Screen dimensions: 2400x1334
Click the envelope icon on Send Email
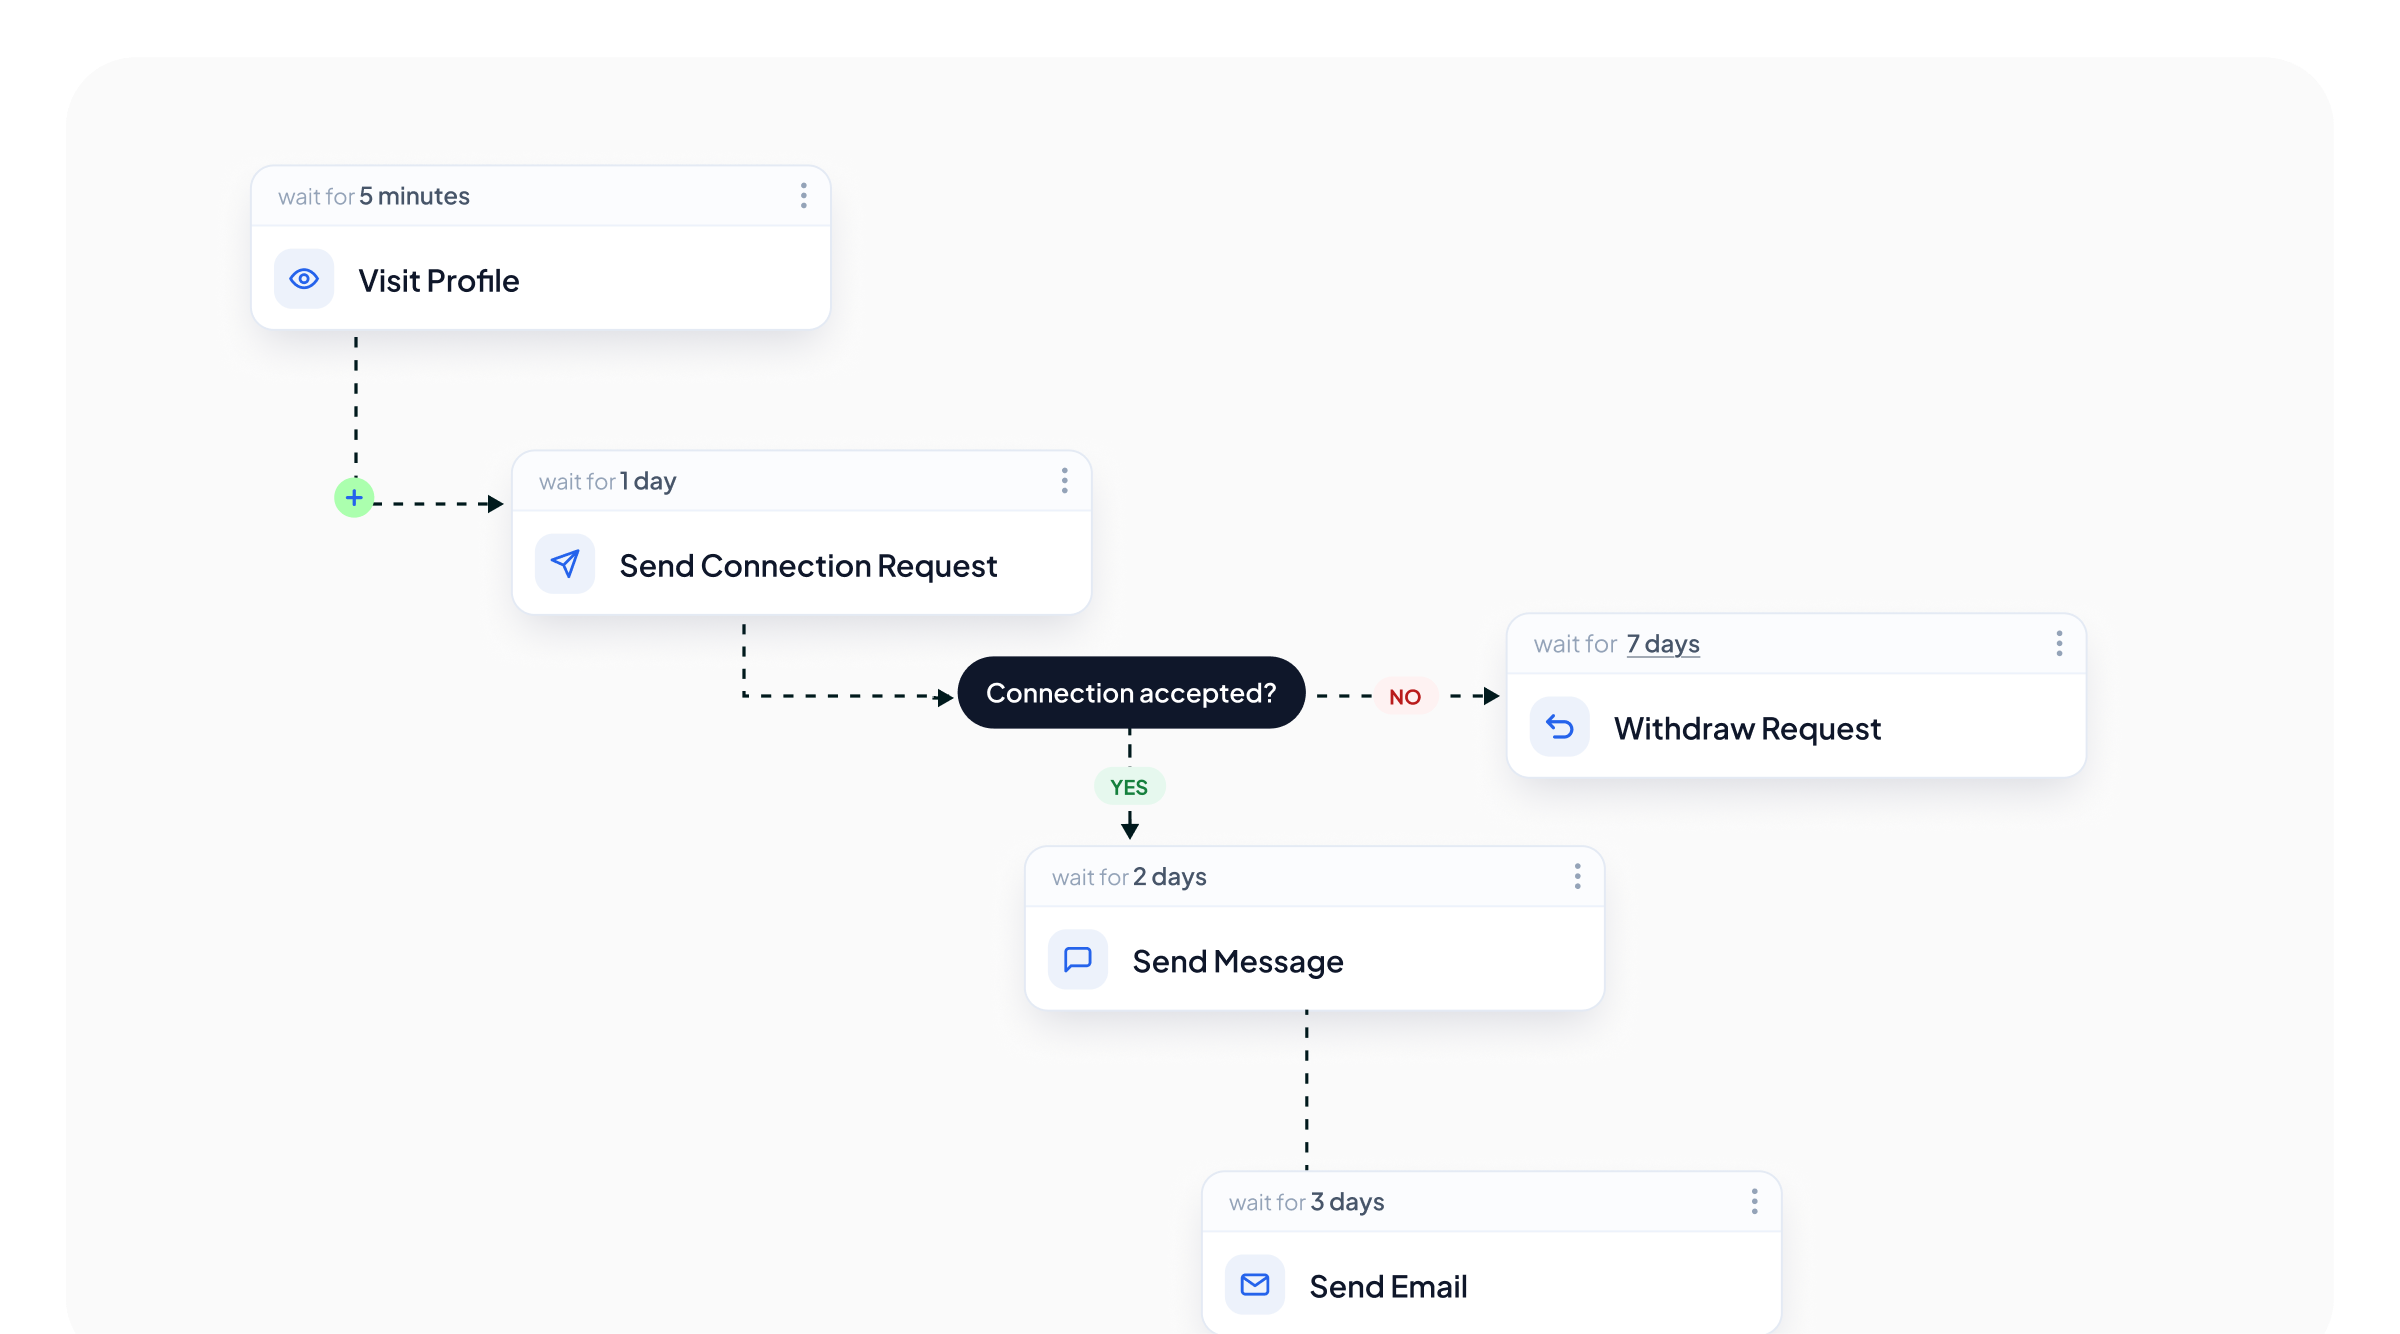(x=1255, y=1285)
